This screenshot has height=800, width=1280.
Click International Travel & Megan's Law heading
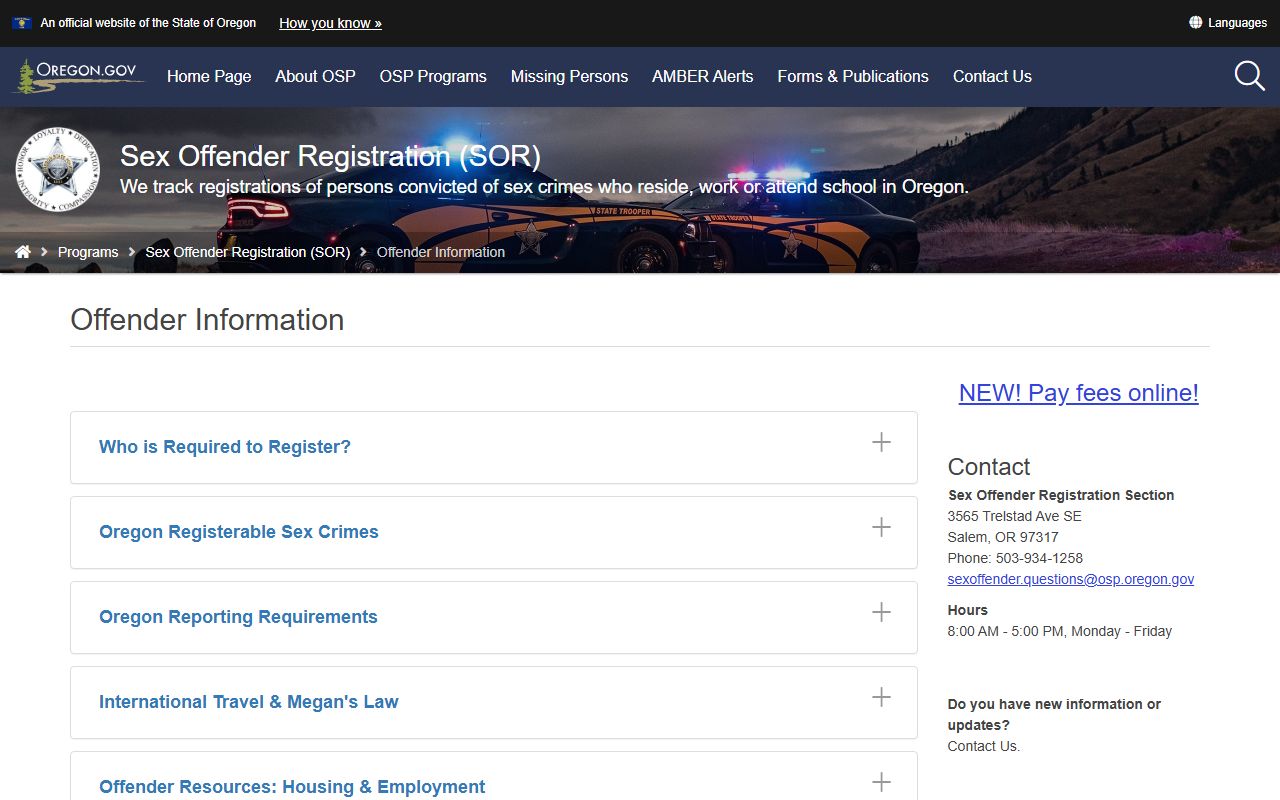(249, 702)
